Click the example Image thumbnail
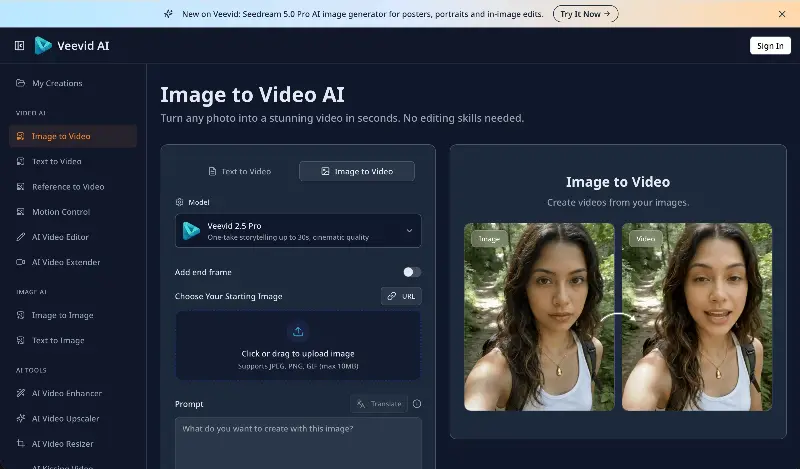Image resolution: width=800 pixels, height=469 pixels. coord(539,317)
